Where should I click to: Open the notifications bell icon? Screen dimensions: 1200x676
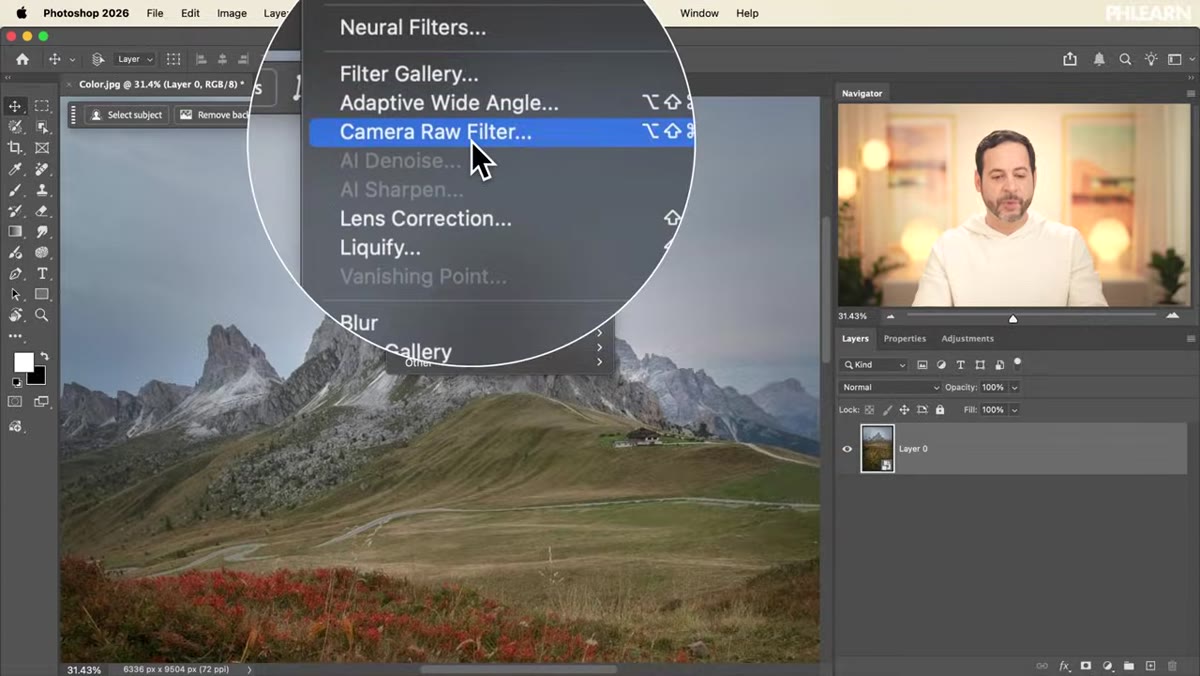click(x=1099, y=59)
